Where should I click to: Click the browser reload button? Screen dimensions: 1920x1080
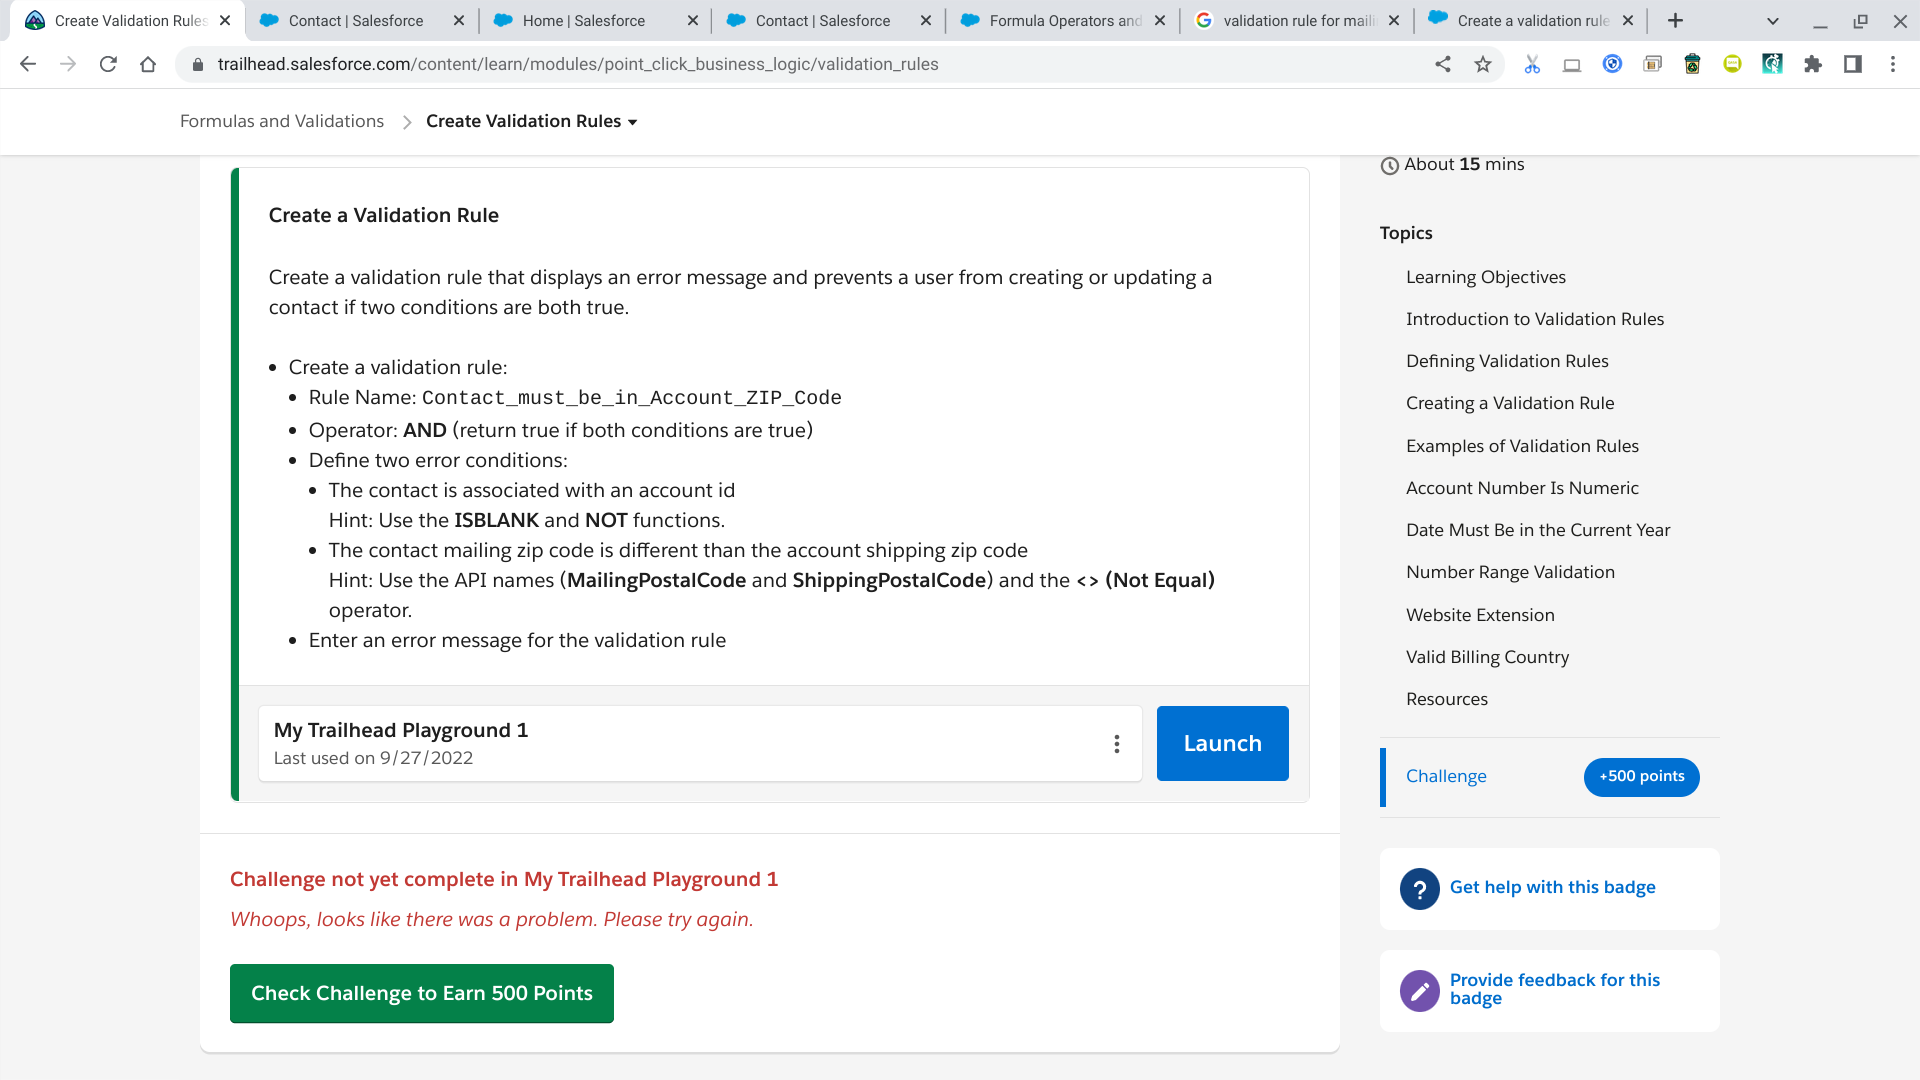108,64
